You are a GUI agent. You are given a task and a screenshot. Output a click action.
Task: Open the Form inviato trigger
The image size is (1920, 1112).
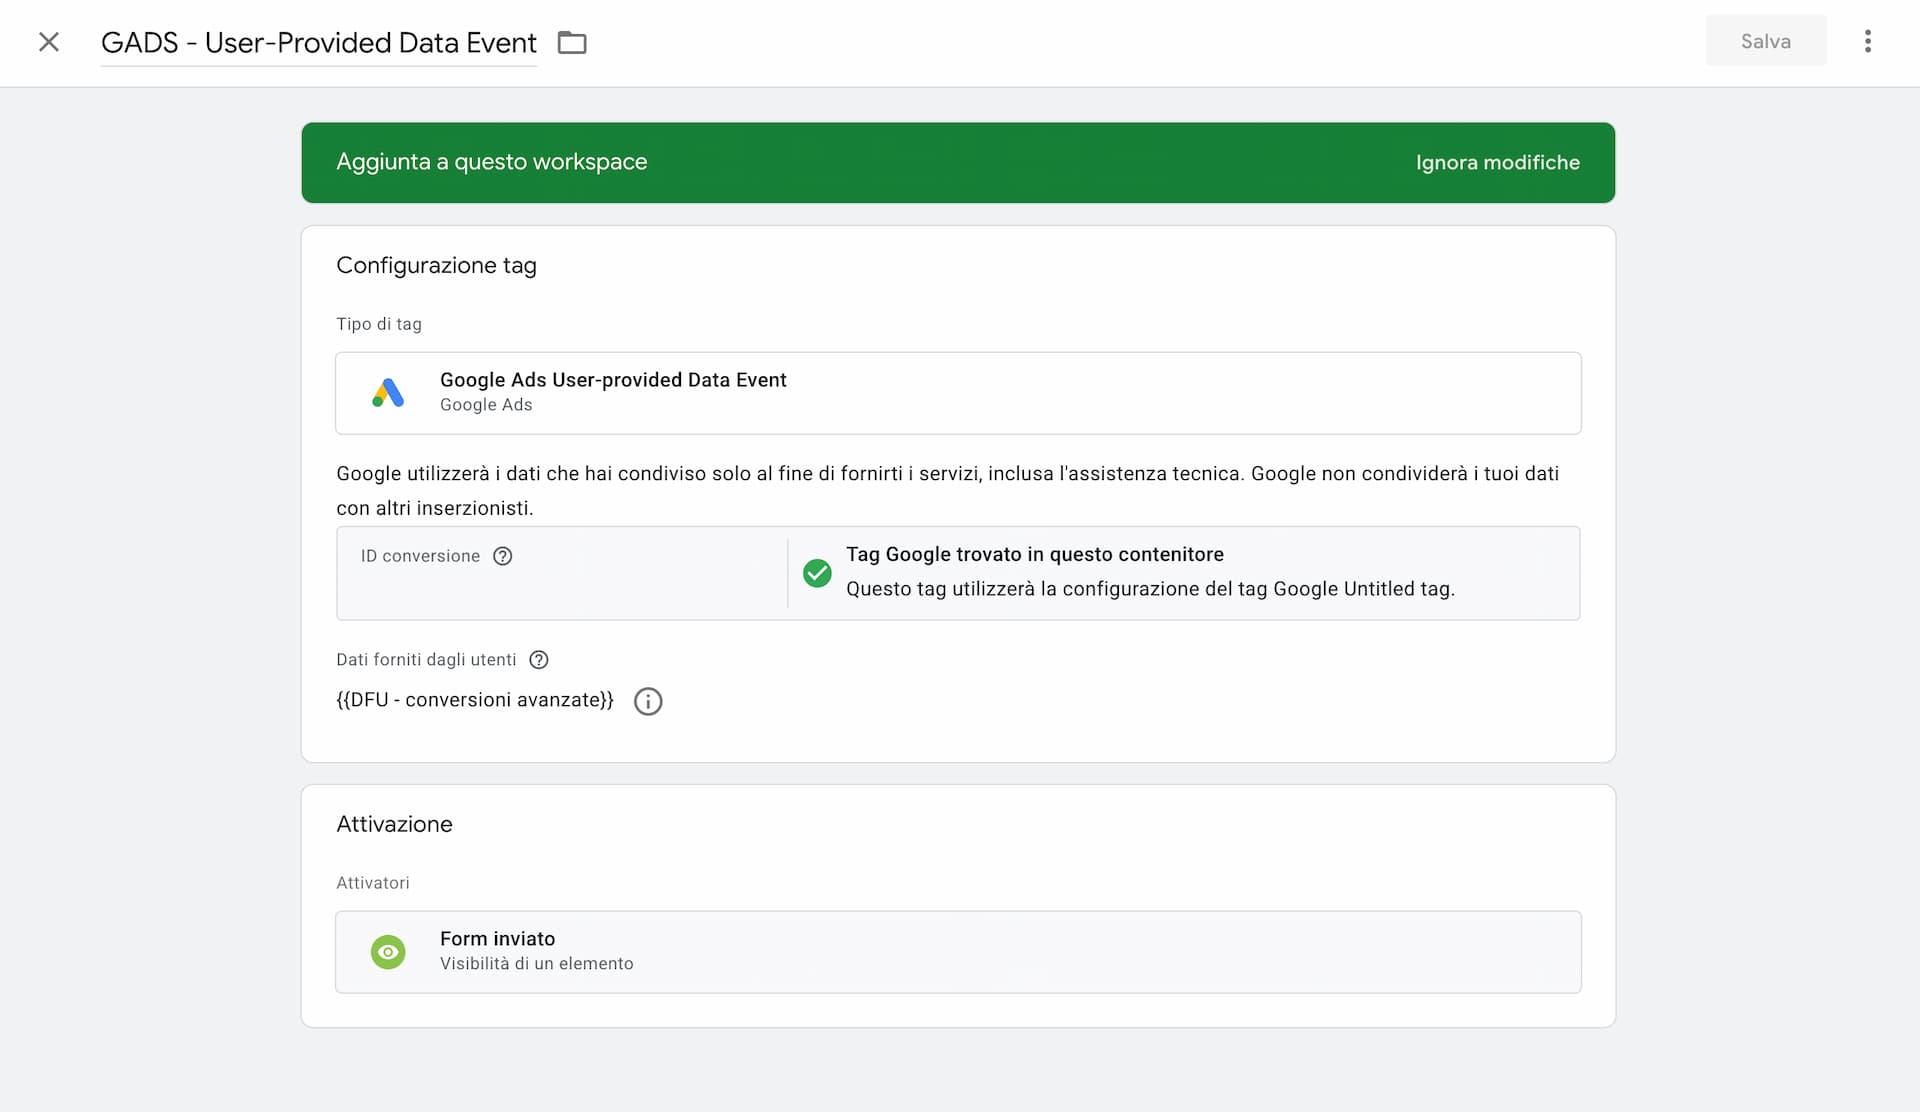click(958, 951)
